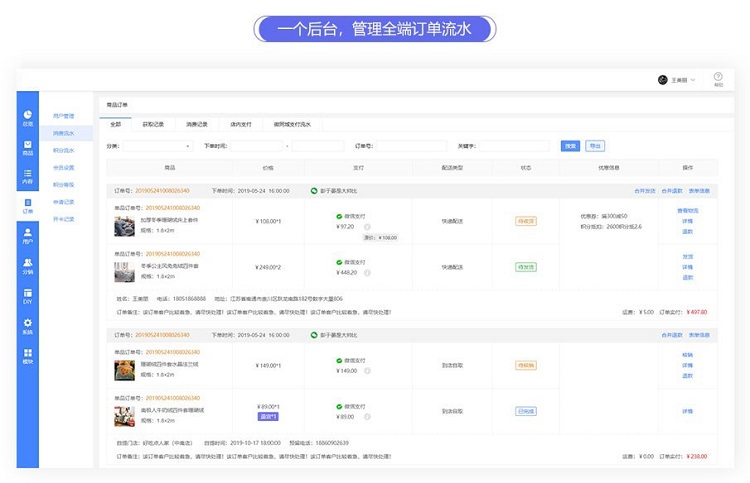Switch to the 获取记录 tab
750x483 pixels.
point(153,124)
